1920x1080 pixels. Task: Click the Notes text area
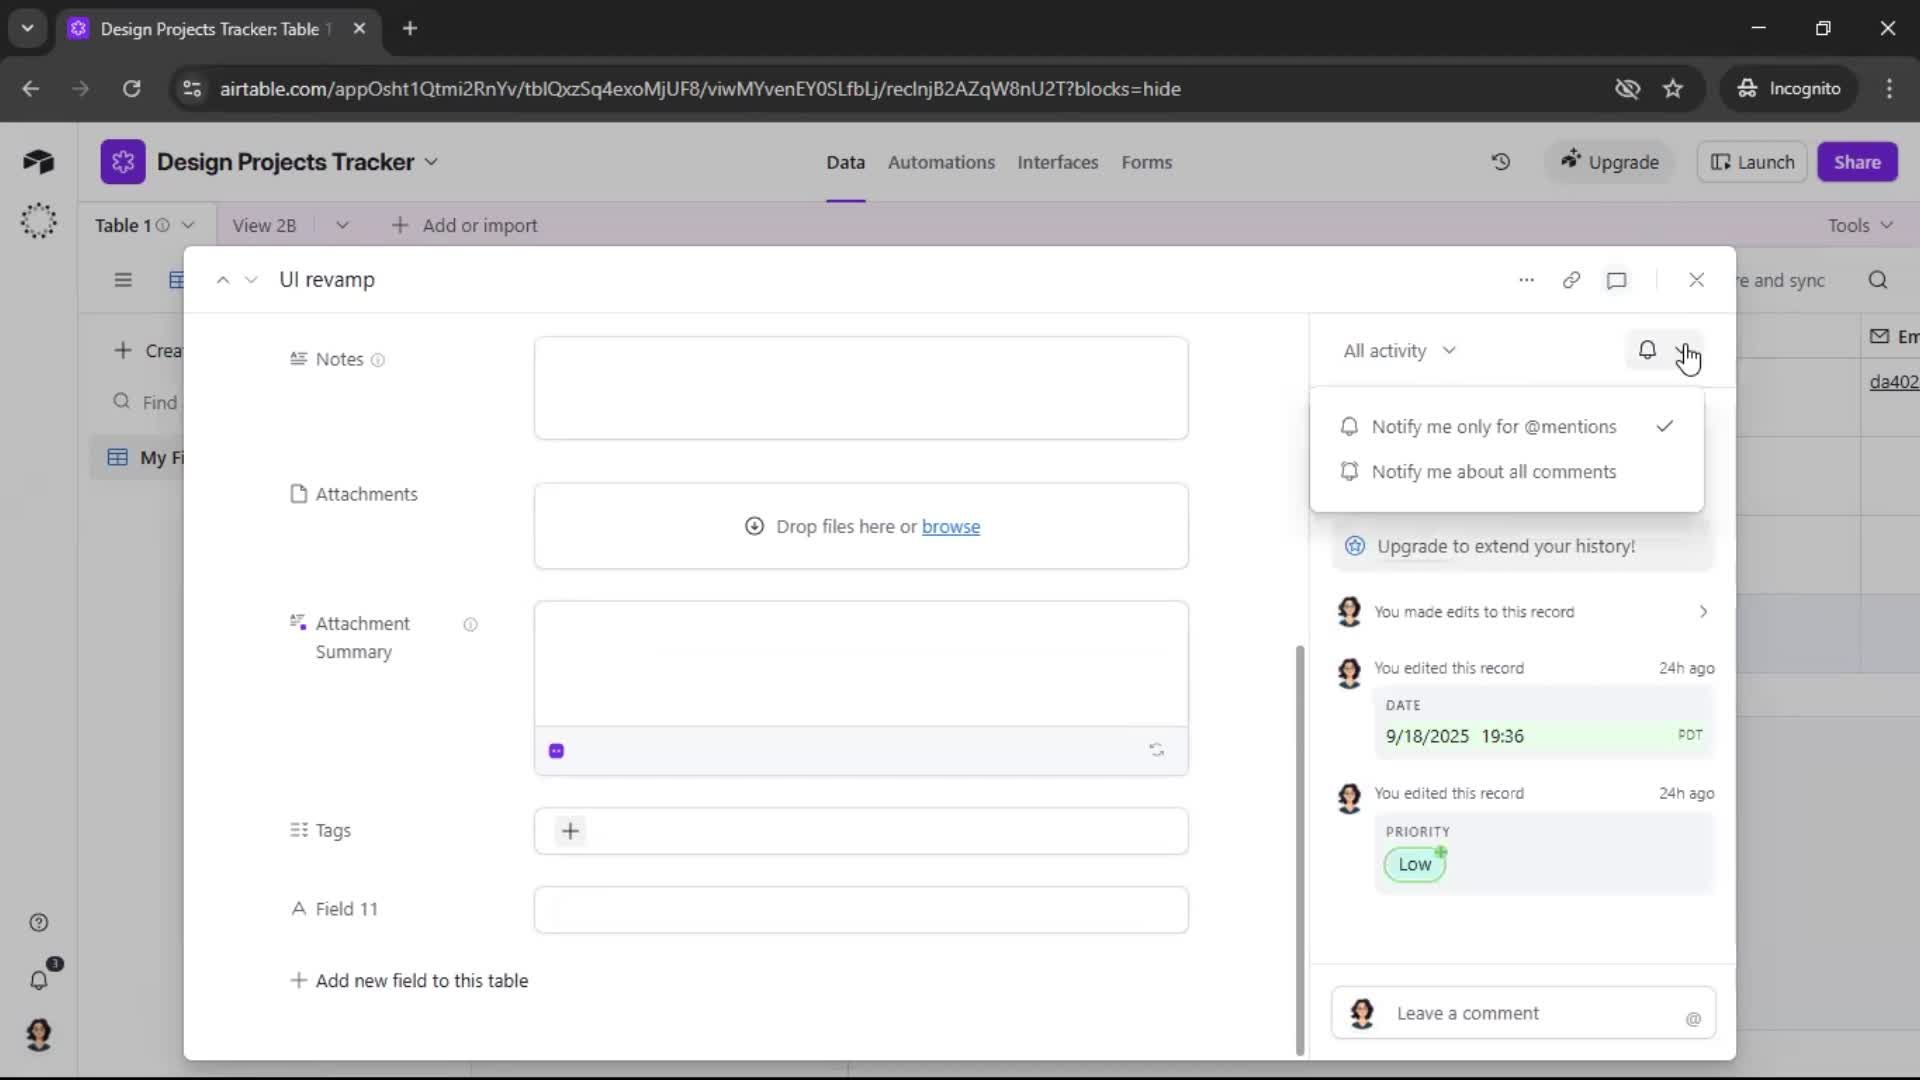(x=861, y=388)
